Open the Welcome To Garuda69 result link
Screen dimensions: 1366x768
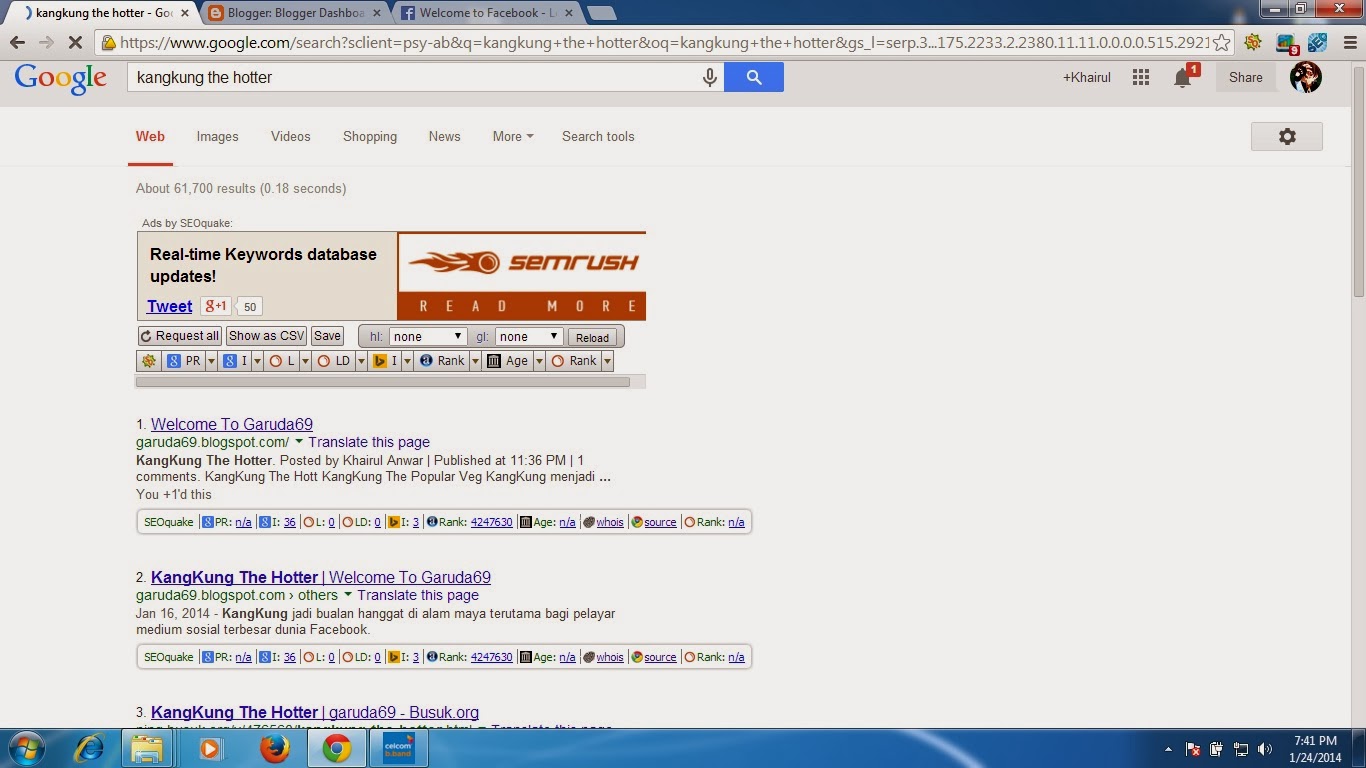pos(232,424)
